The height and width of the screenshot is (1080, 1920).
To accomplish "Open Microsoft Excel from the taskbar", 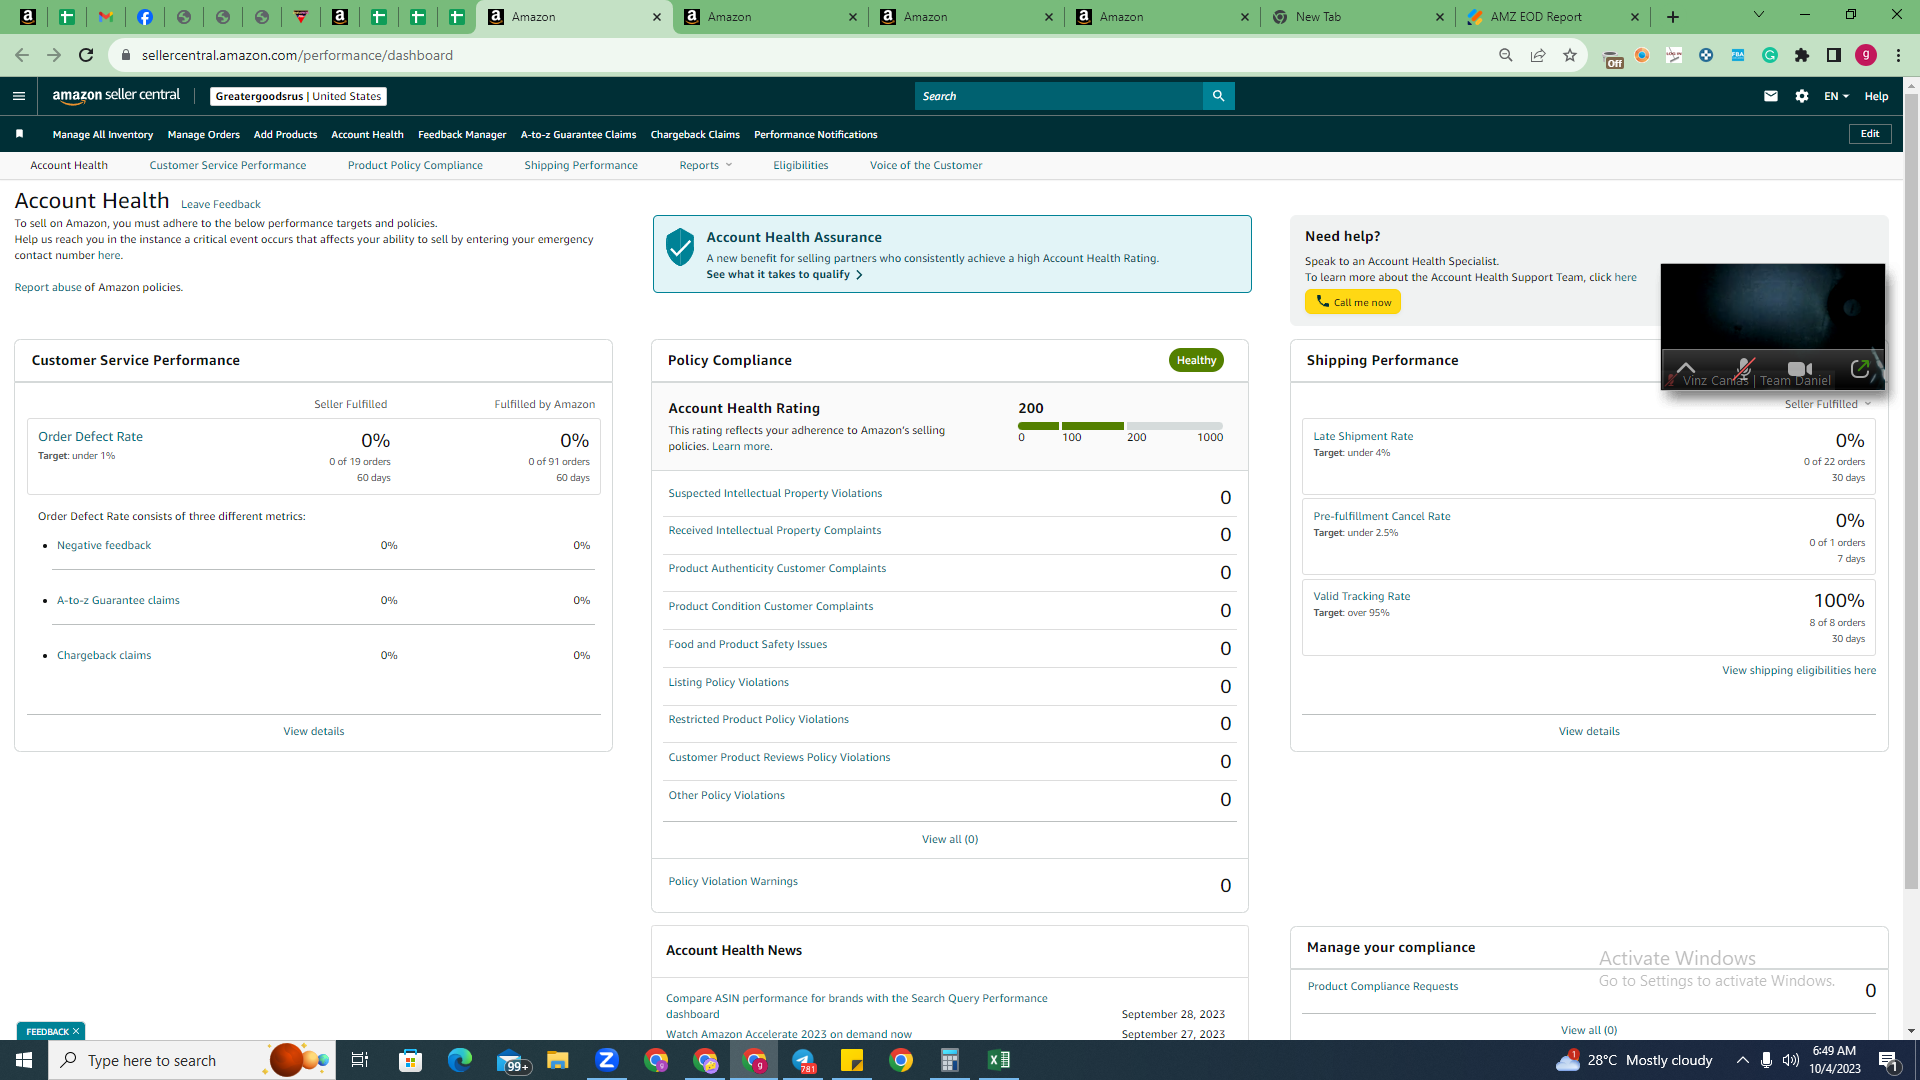I will tap(999, 1060).
